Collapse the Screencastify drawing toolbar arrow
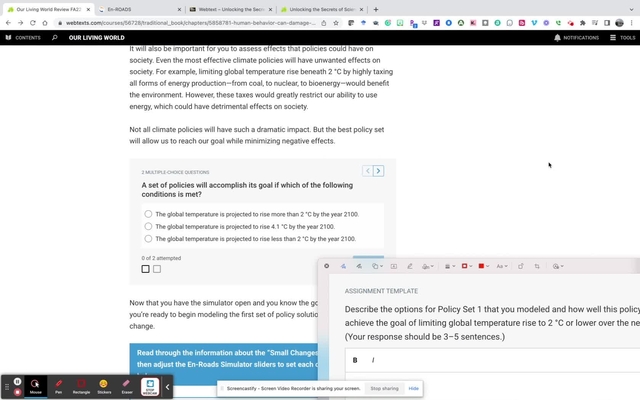This screenshot has width=640, height=400. coord(168,386)
